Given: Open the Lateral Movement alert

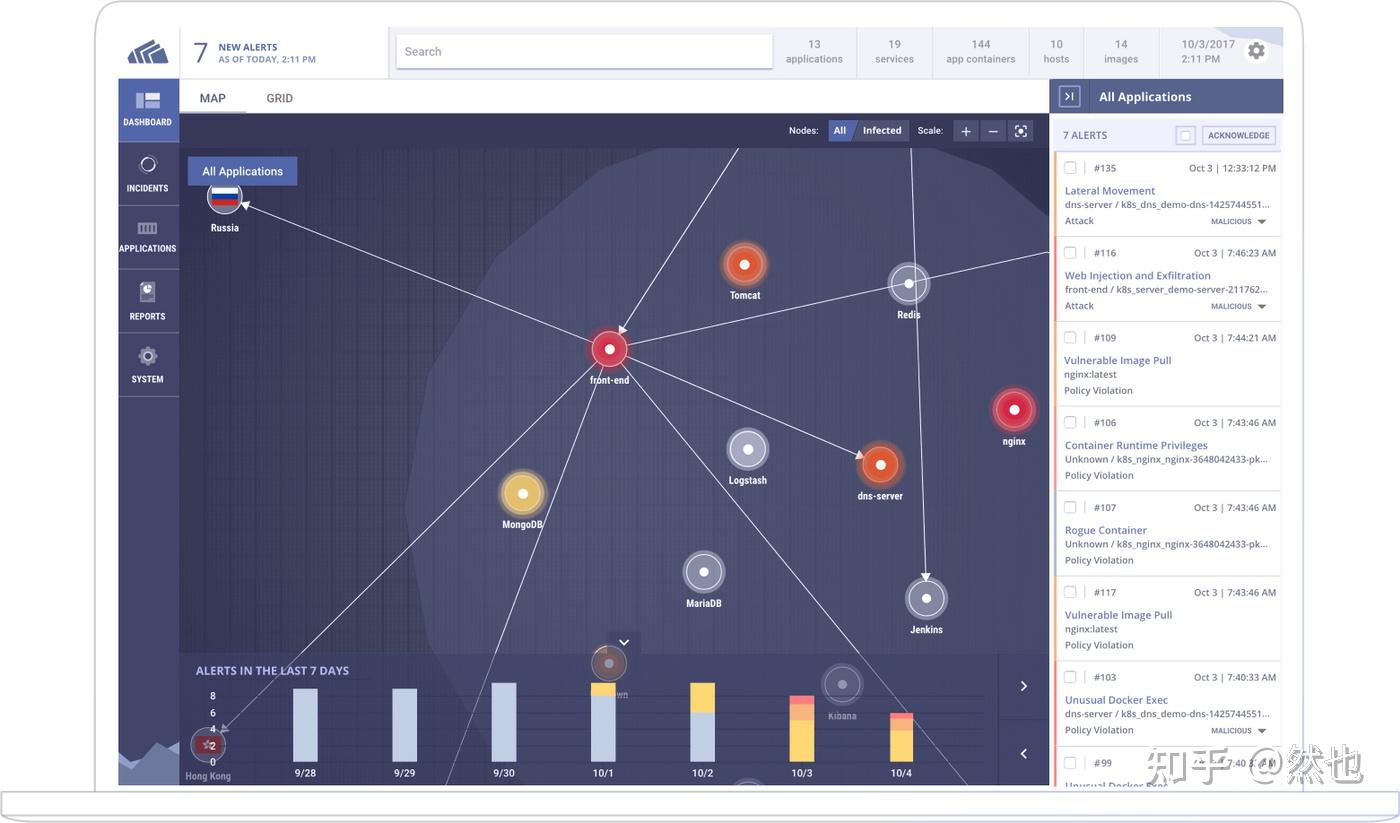Looking at the screenshot, I should [1110, 191].
